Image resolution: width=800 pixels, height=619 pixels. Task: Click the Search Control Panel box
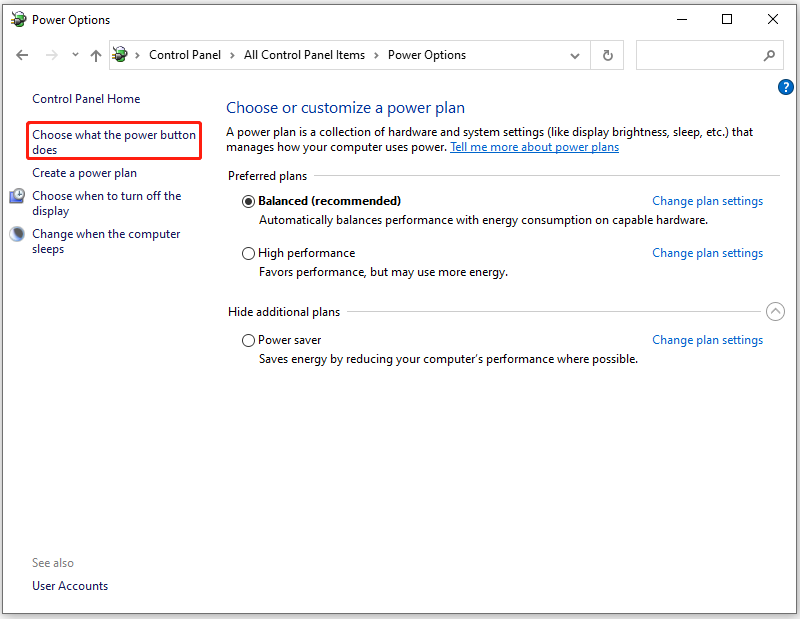click(709, 55)
